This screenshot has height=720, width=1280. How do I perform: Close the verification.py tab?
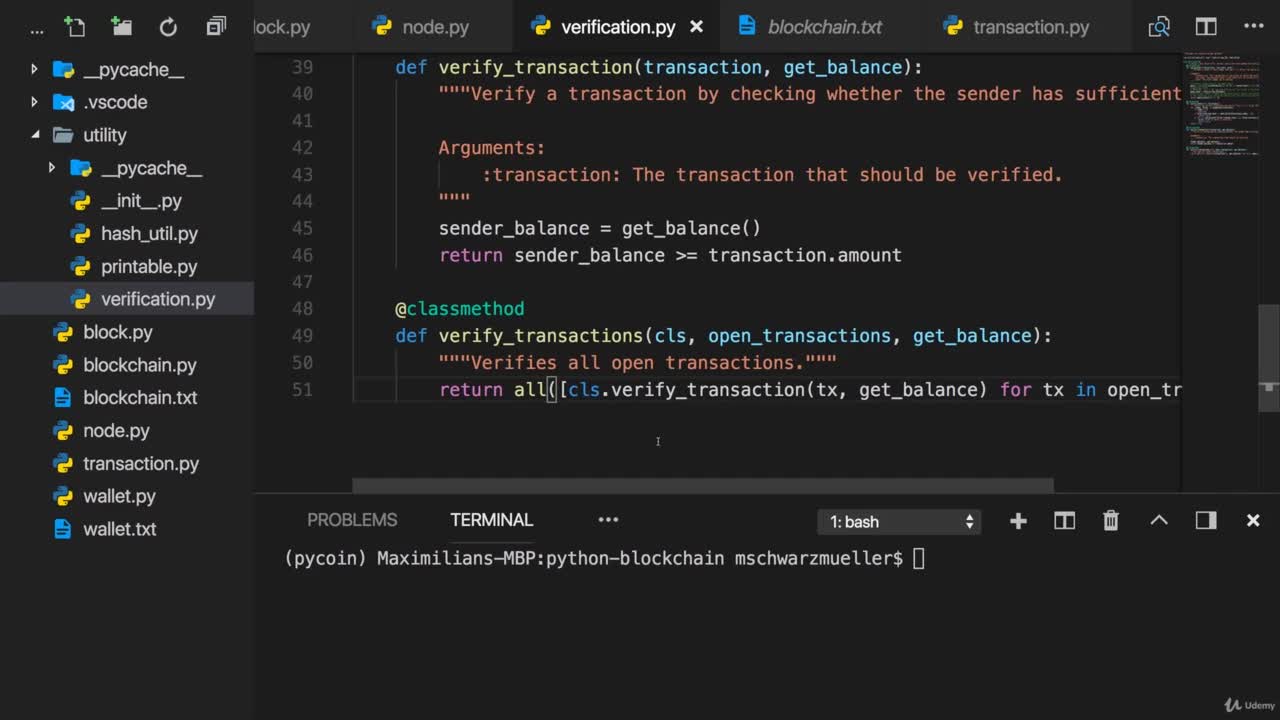coord(697,27)
